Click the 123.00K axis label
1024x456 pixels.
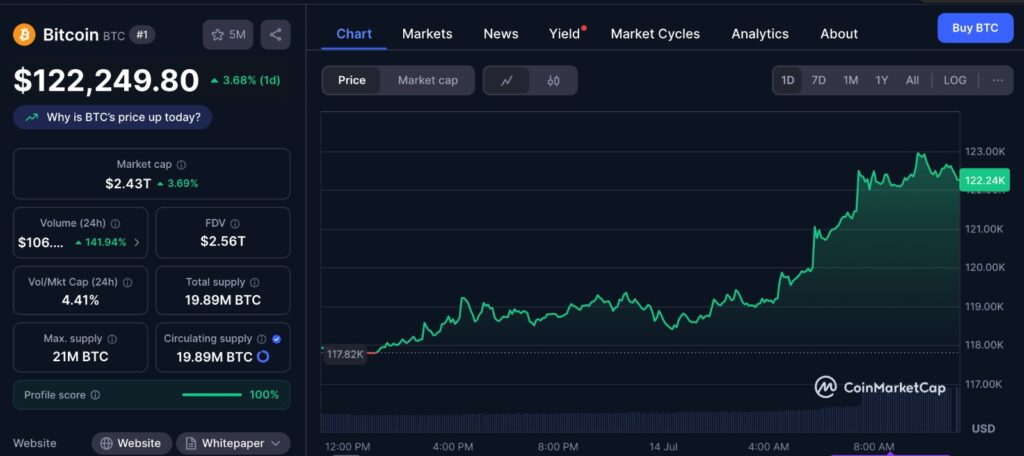point(984,152)
